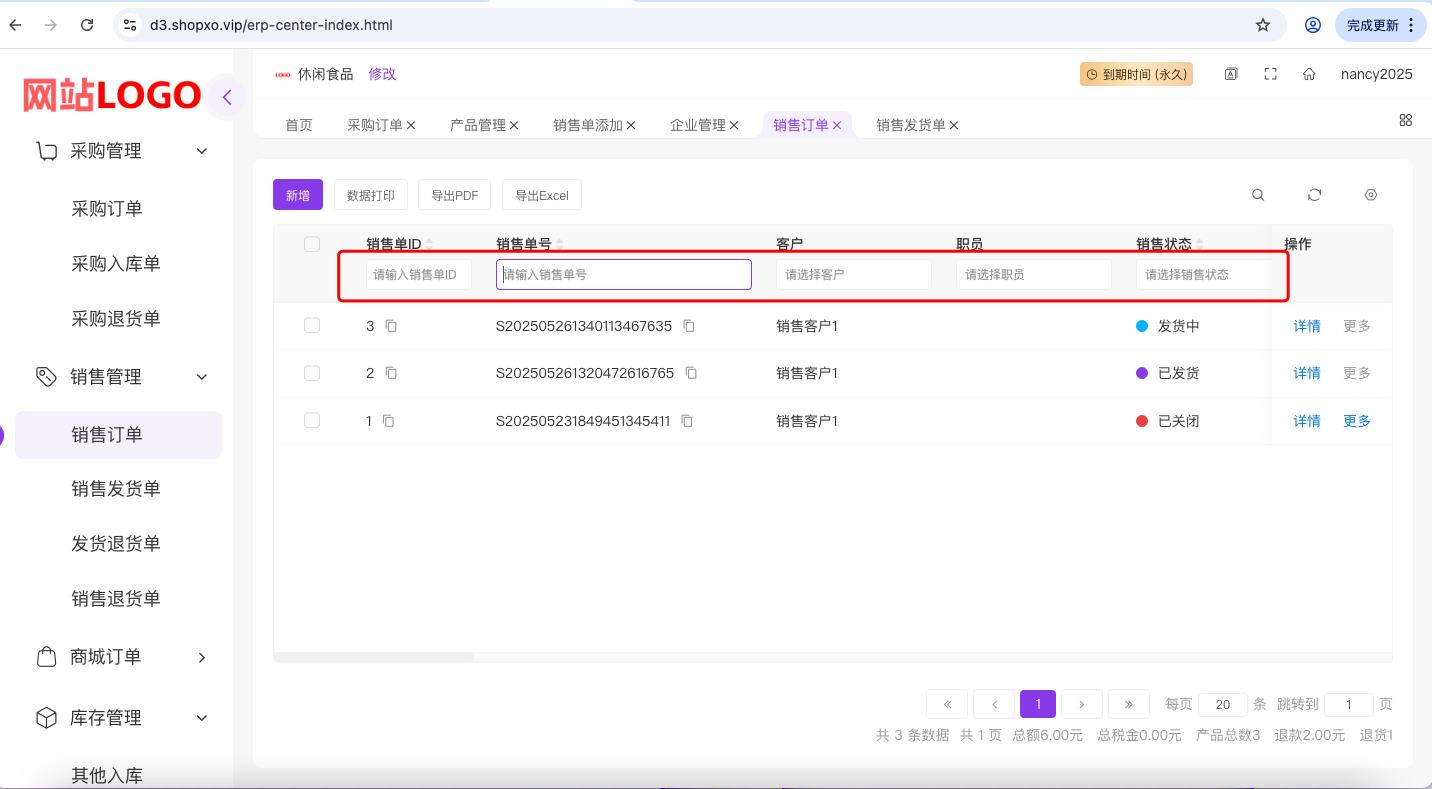The image size is (1432, 789).
Task: Sort the table by 销售单号
Action: (x=560, y=244)
